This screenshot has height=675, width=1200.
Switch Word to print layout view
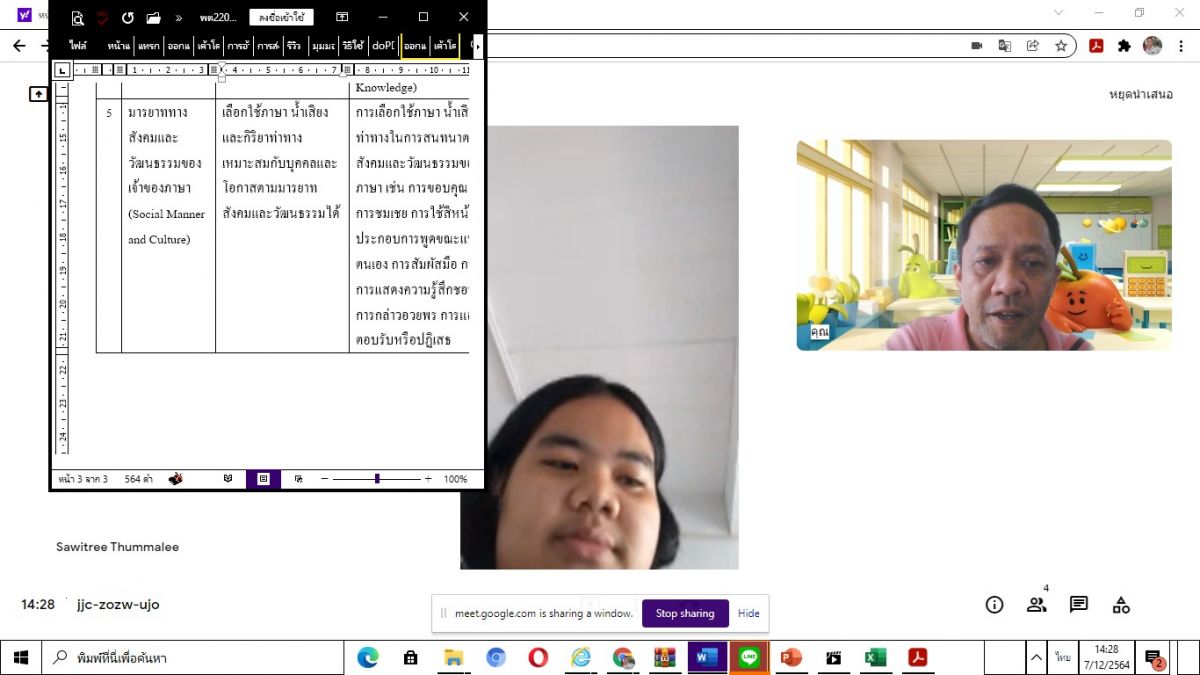pos(263,479)
